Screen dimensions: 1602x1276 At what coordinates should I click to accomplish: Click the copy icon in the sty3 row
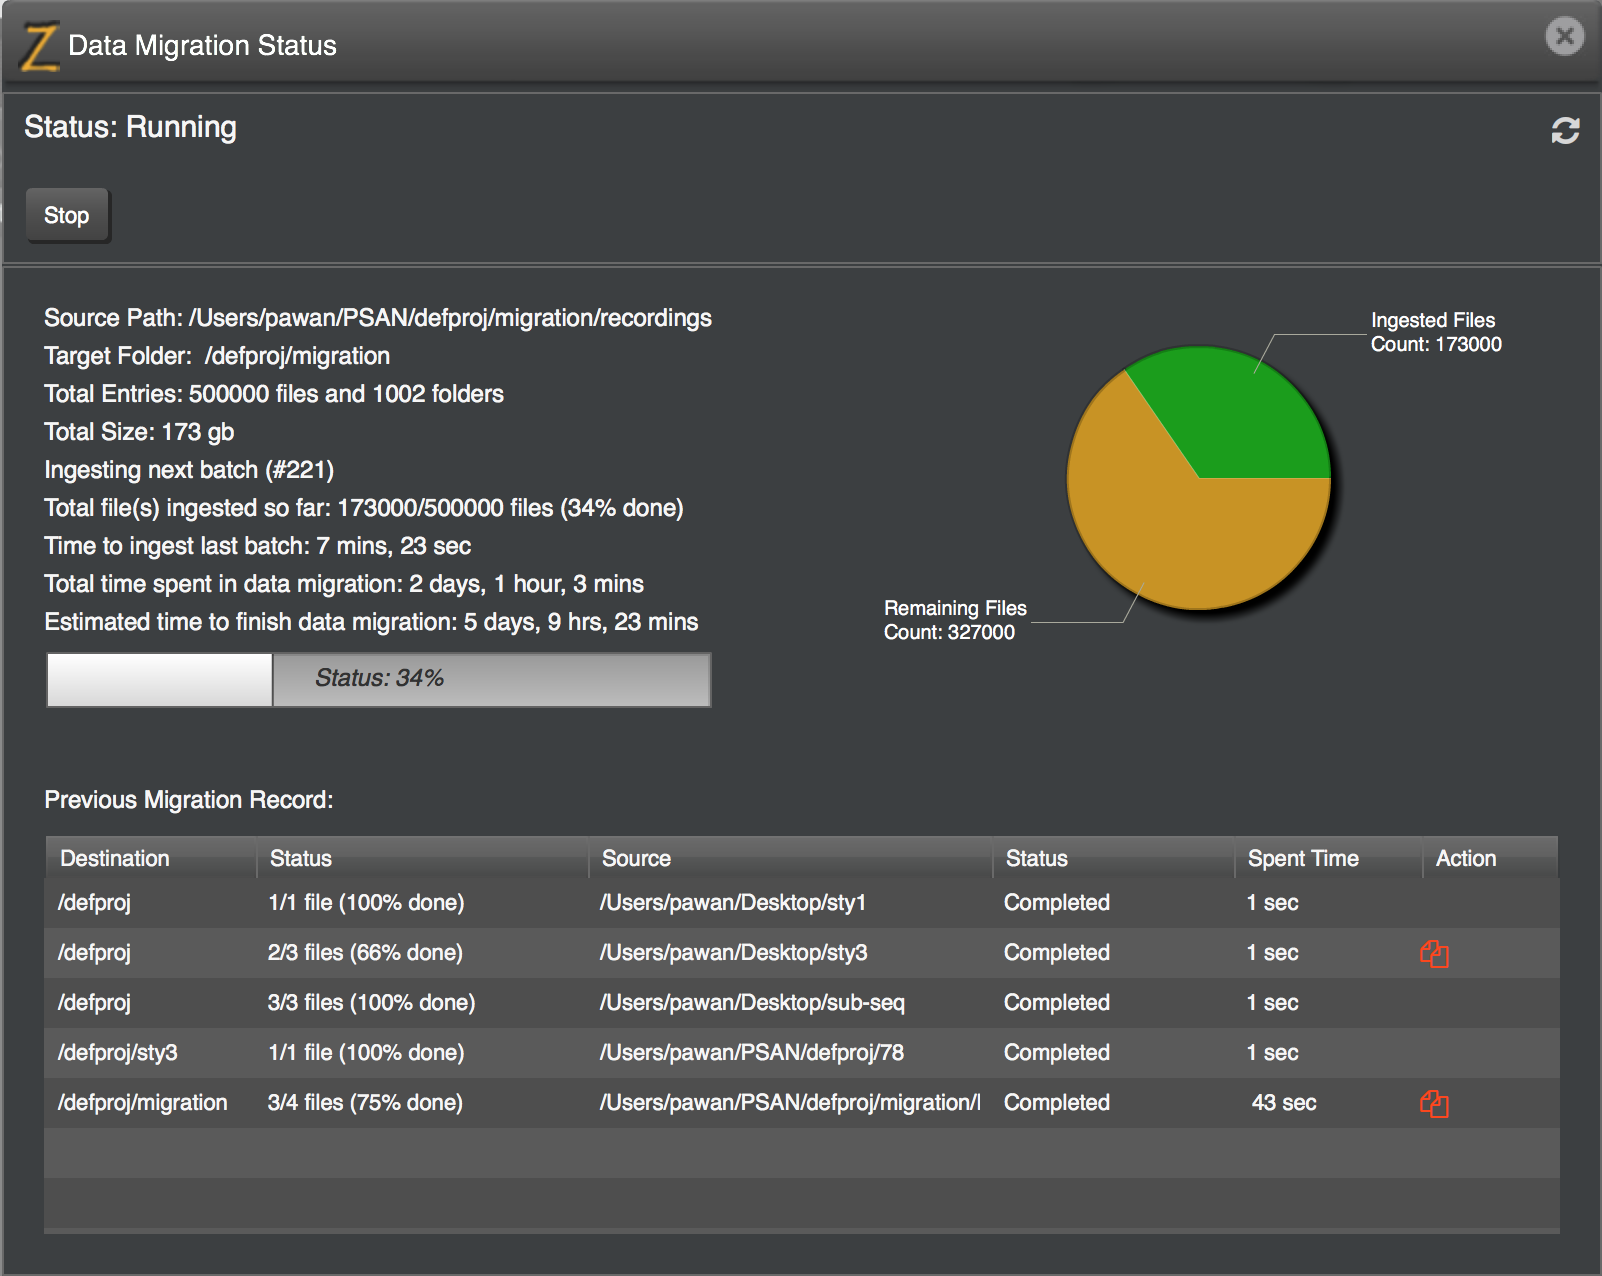coord(1434,953)
